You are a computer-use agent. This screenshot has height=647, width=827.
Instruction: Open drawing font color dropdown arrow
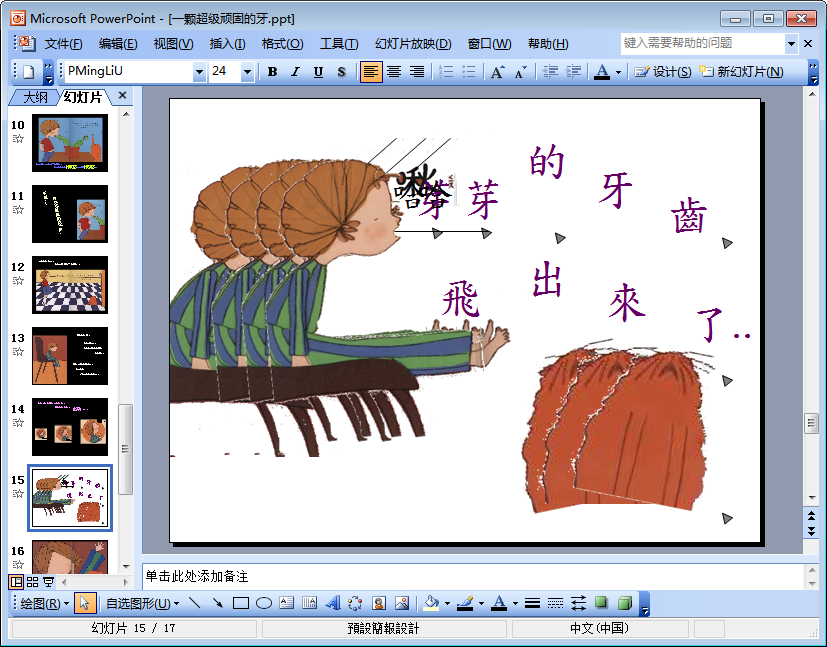pyautogui.click(x=515, y=603)
